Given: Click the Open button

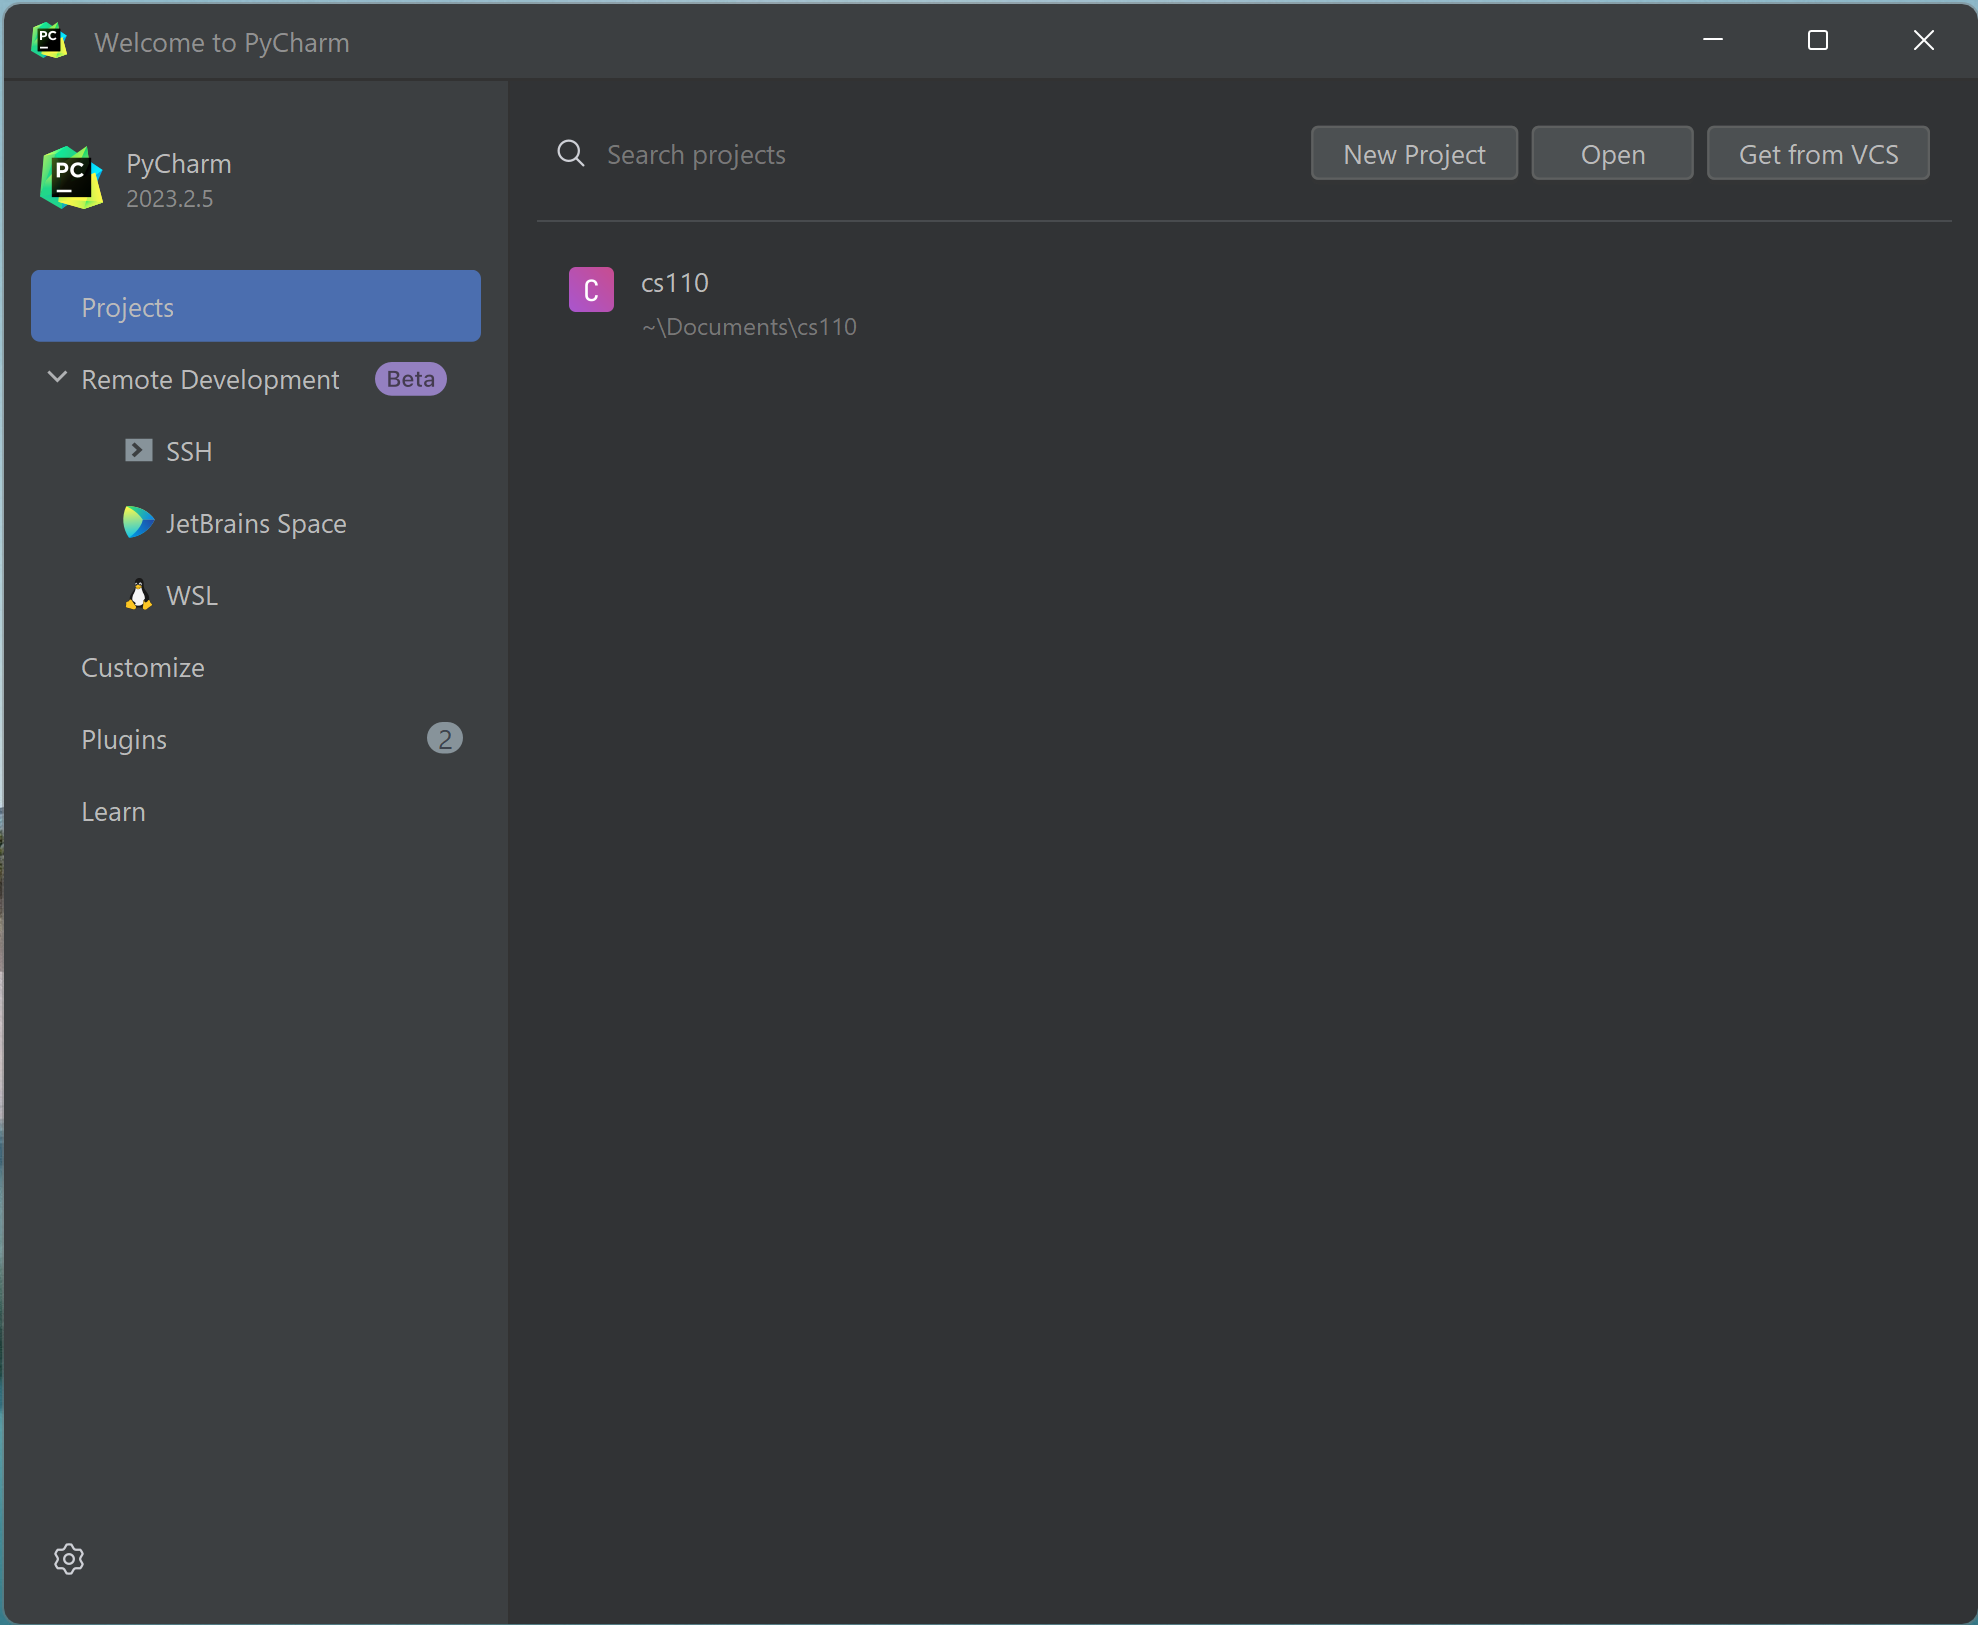Looking at the screenshot, I should coord(1612,154).
